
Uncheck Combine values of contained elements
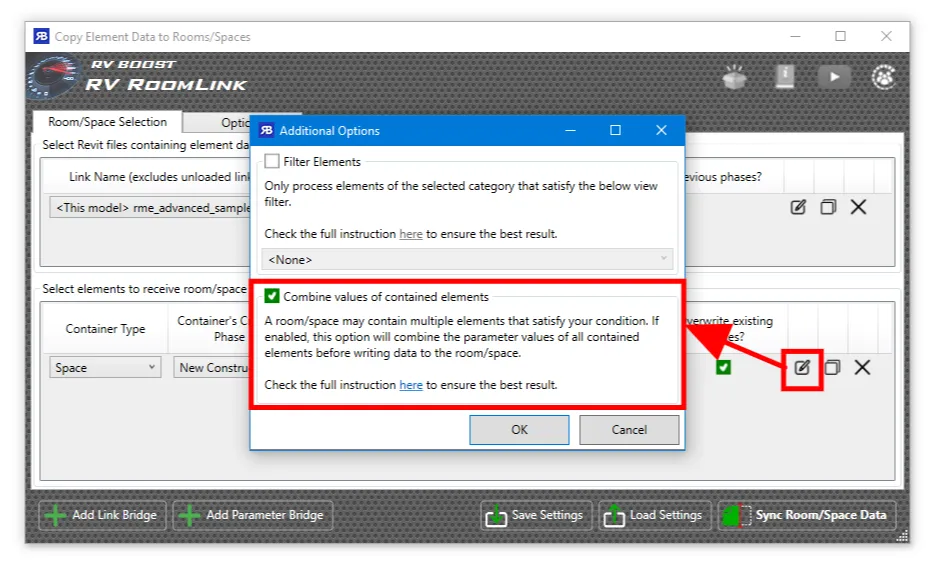click(272, 296)
